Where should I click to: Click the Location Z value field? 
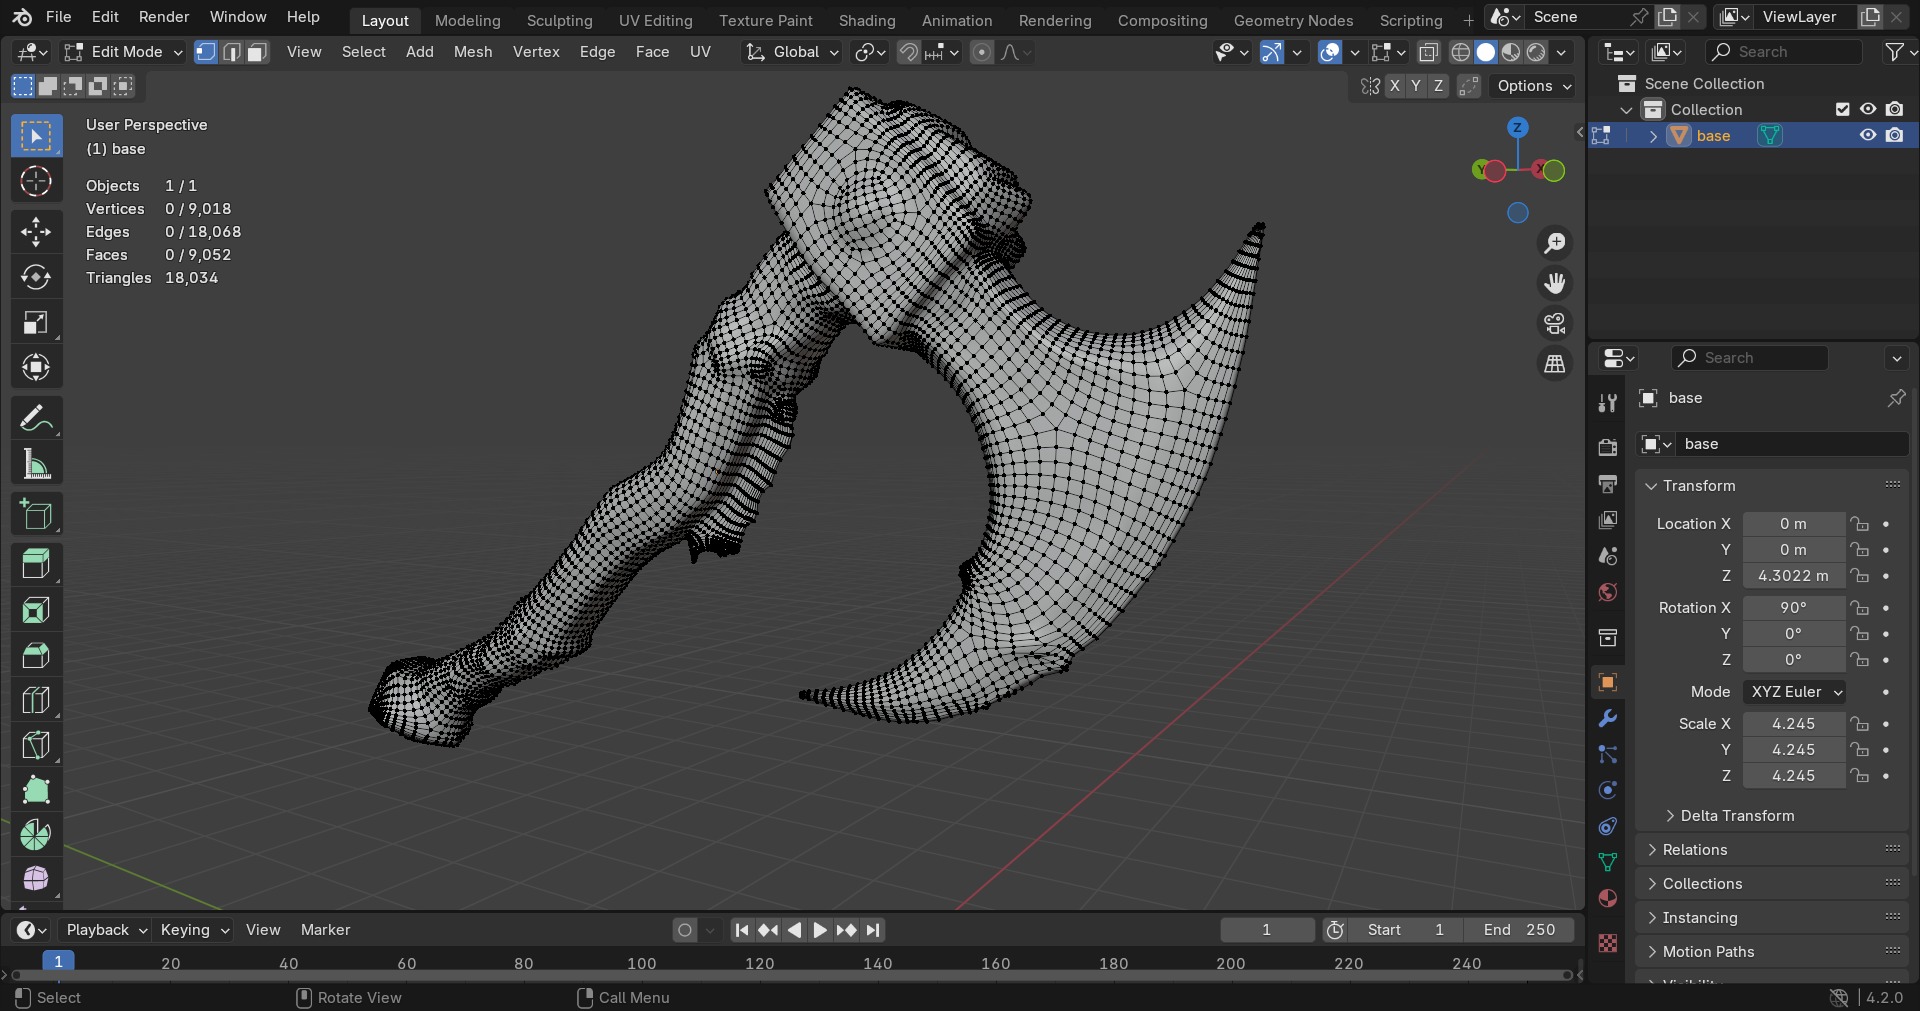coord(1794,576)
